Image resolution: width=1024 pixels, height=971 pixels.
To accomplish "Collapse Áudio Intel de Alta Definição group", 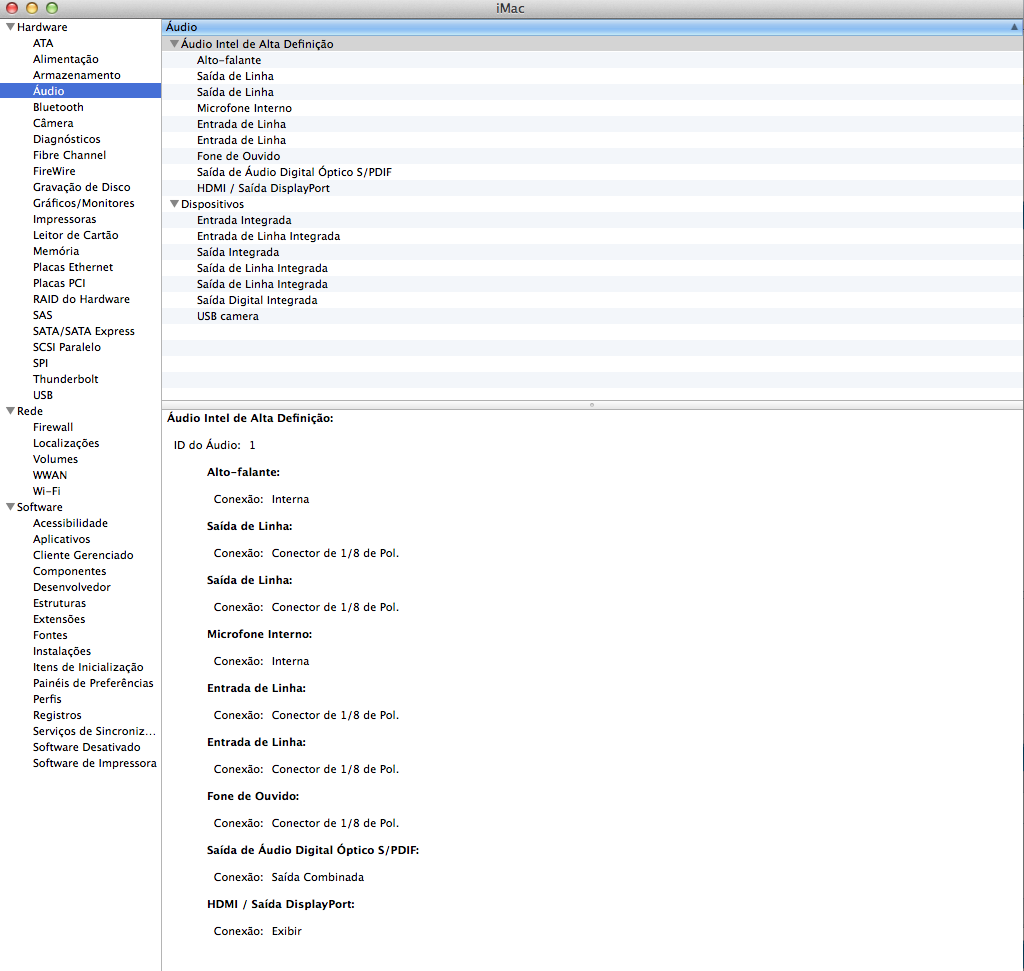I will 174,44.
